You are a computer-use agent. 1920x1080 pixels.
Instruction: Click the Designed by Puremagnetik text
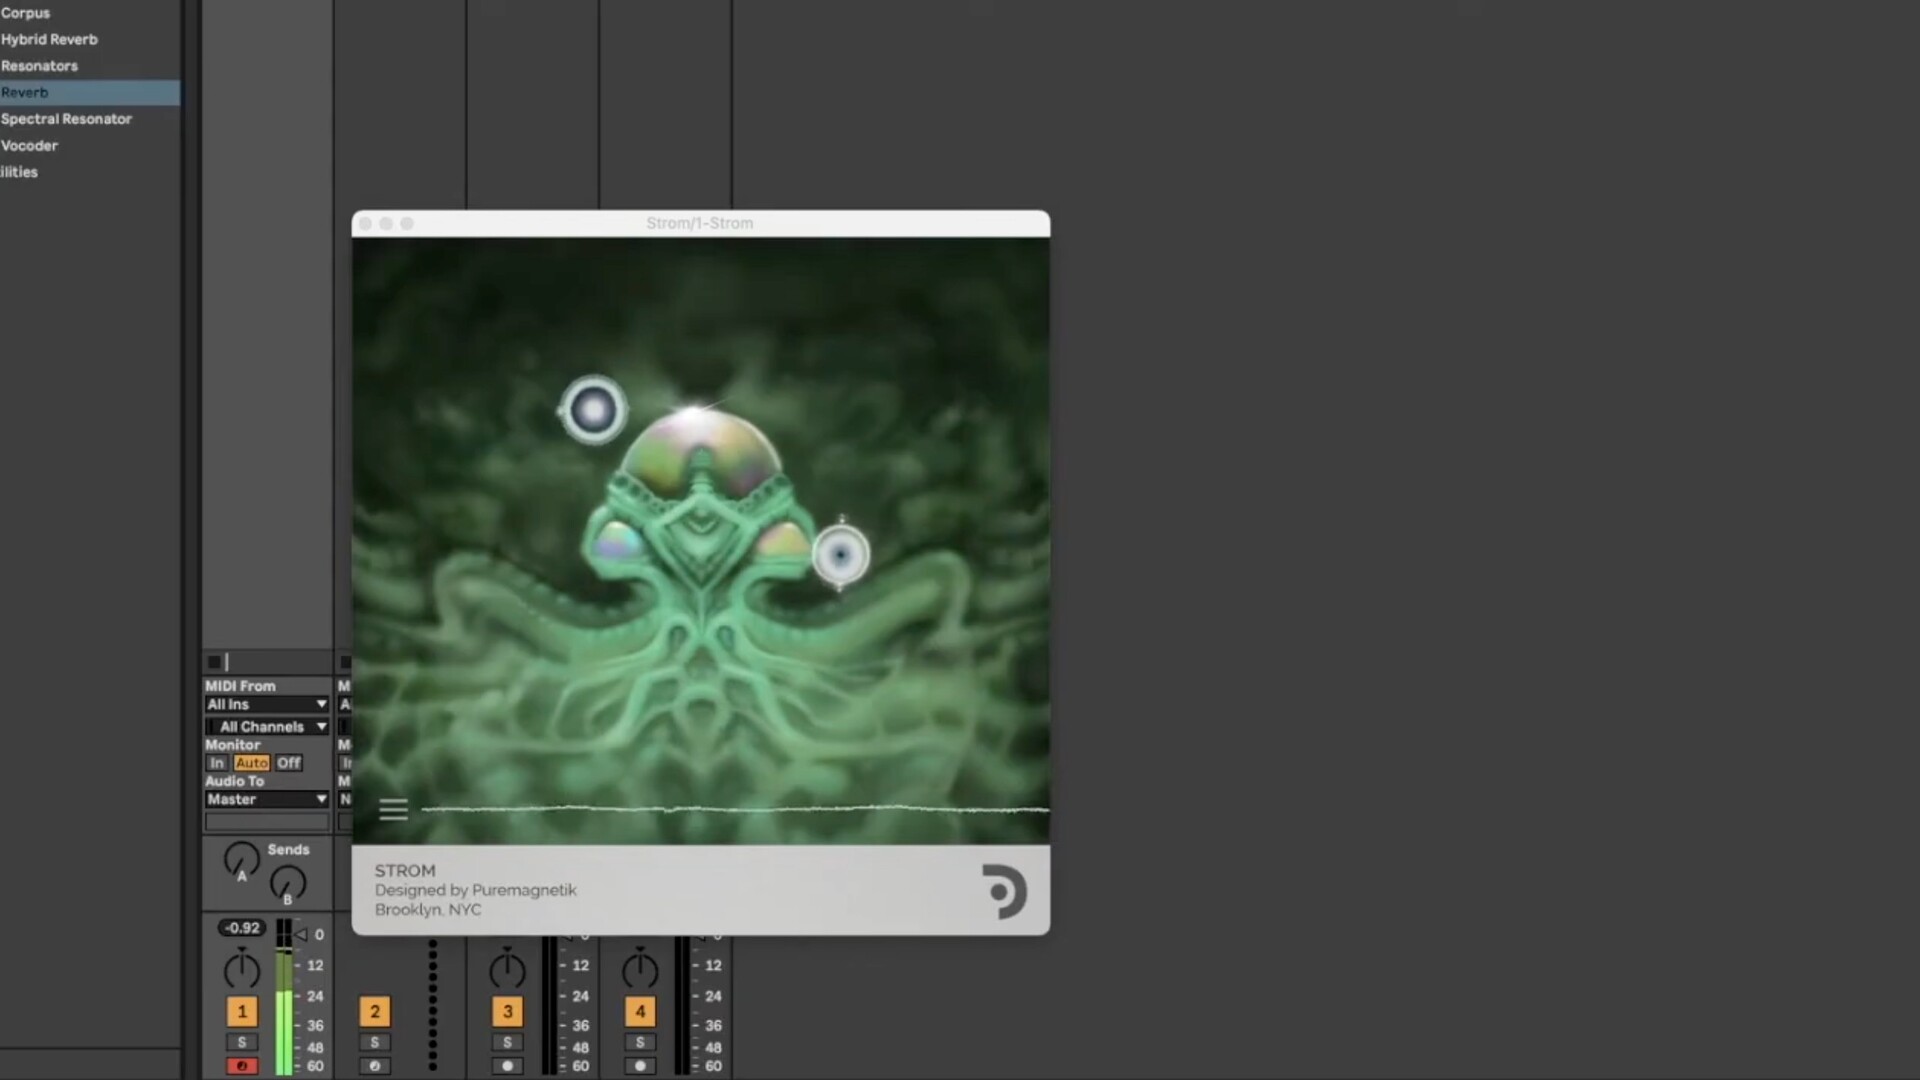(x=476, y=890)
